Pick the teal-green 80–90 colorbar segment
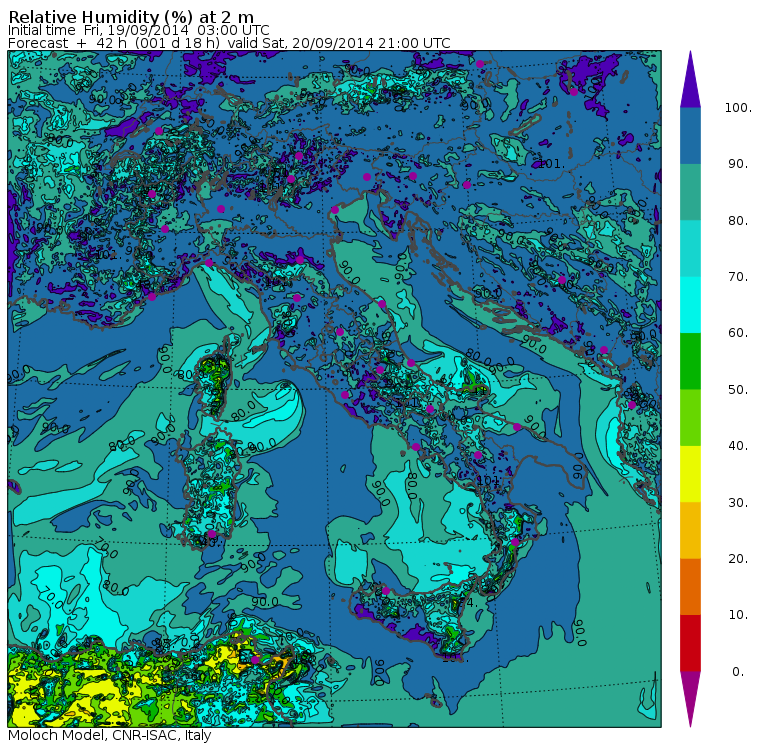Viewport: 760px width, 749px height. (690, 192)
